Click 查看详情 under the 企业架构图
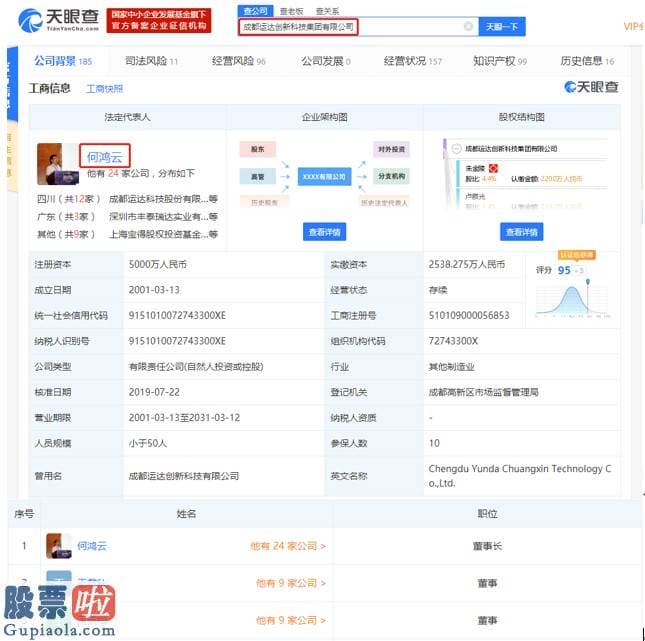This screenshot has width=645, height=641. (x=325, y=232)
